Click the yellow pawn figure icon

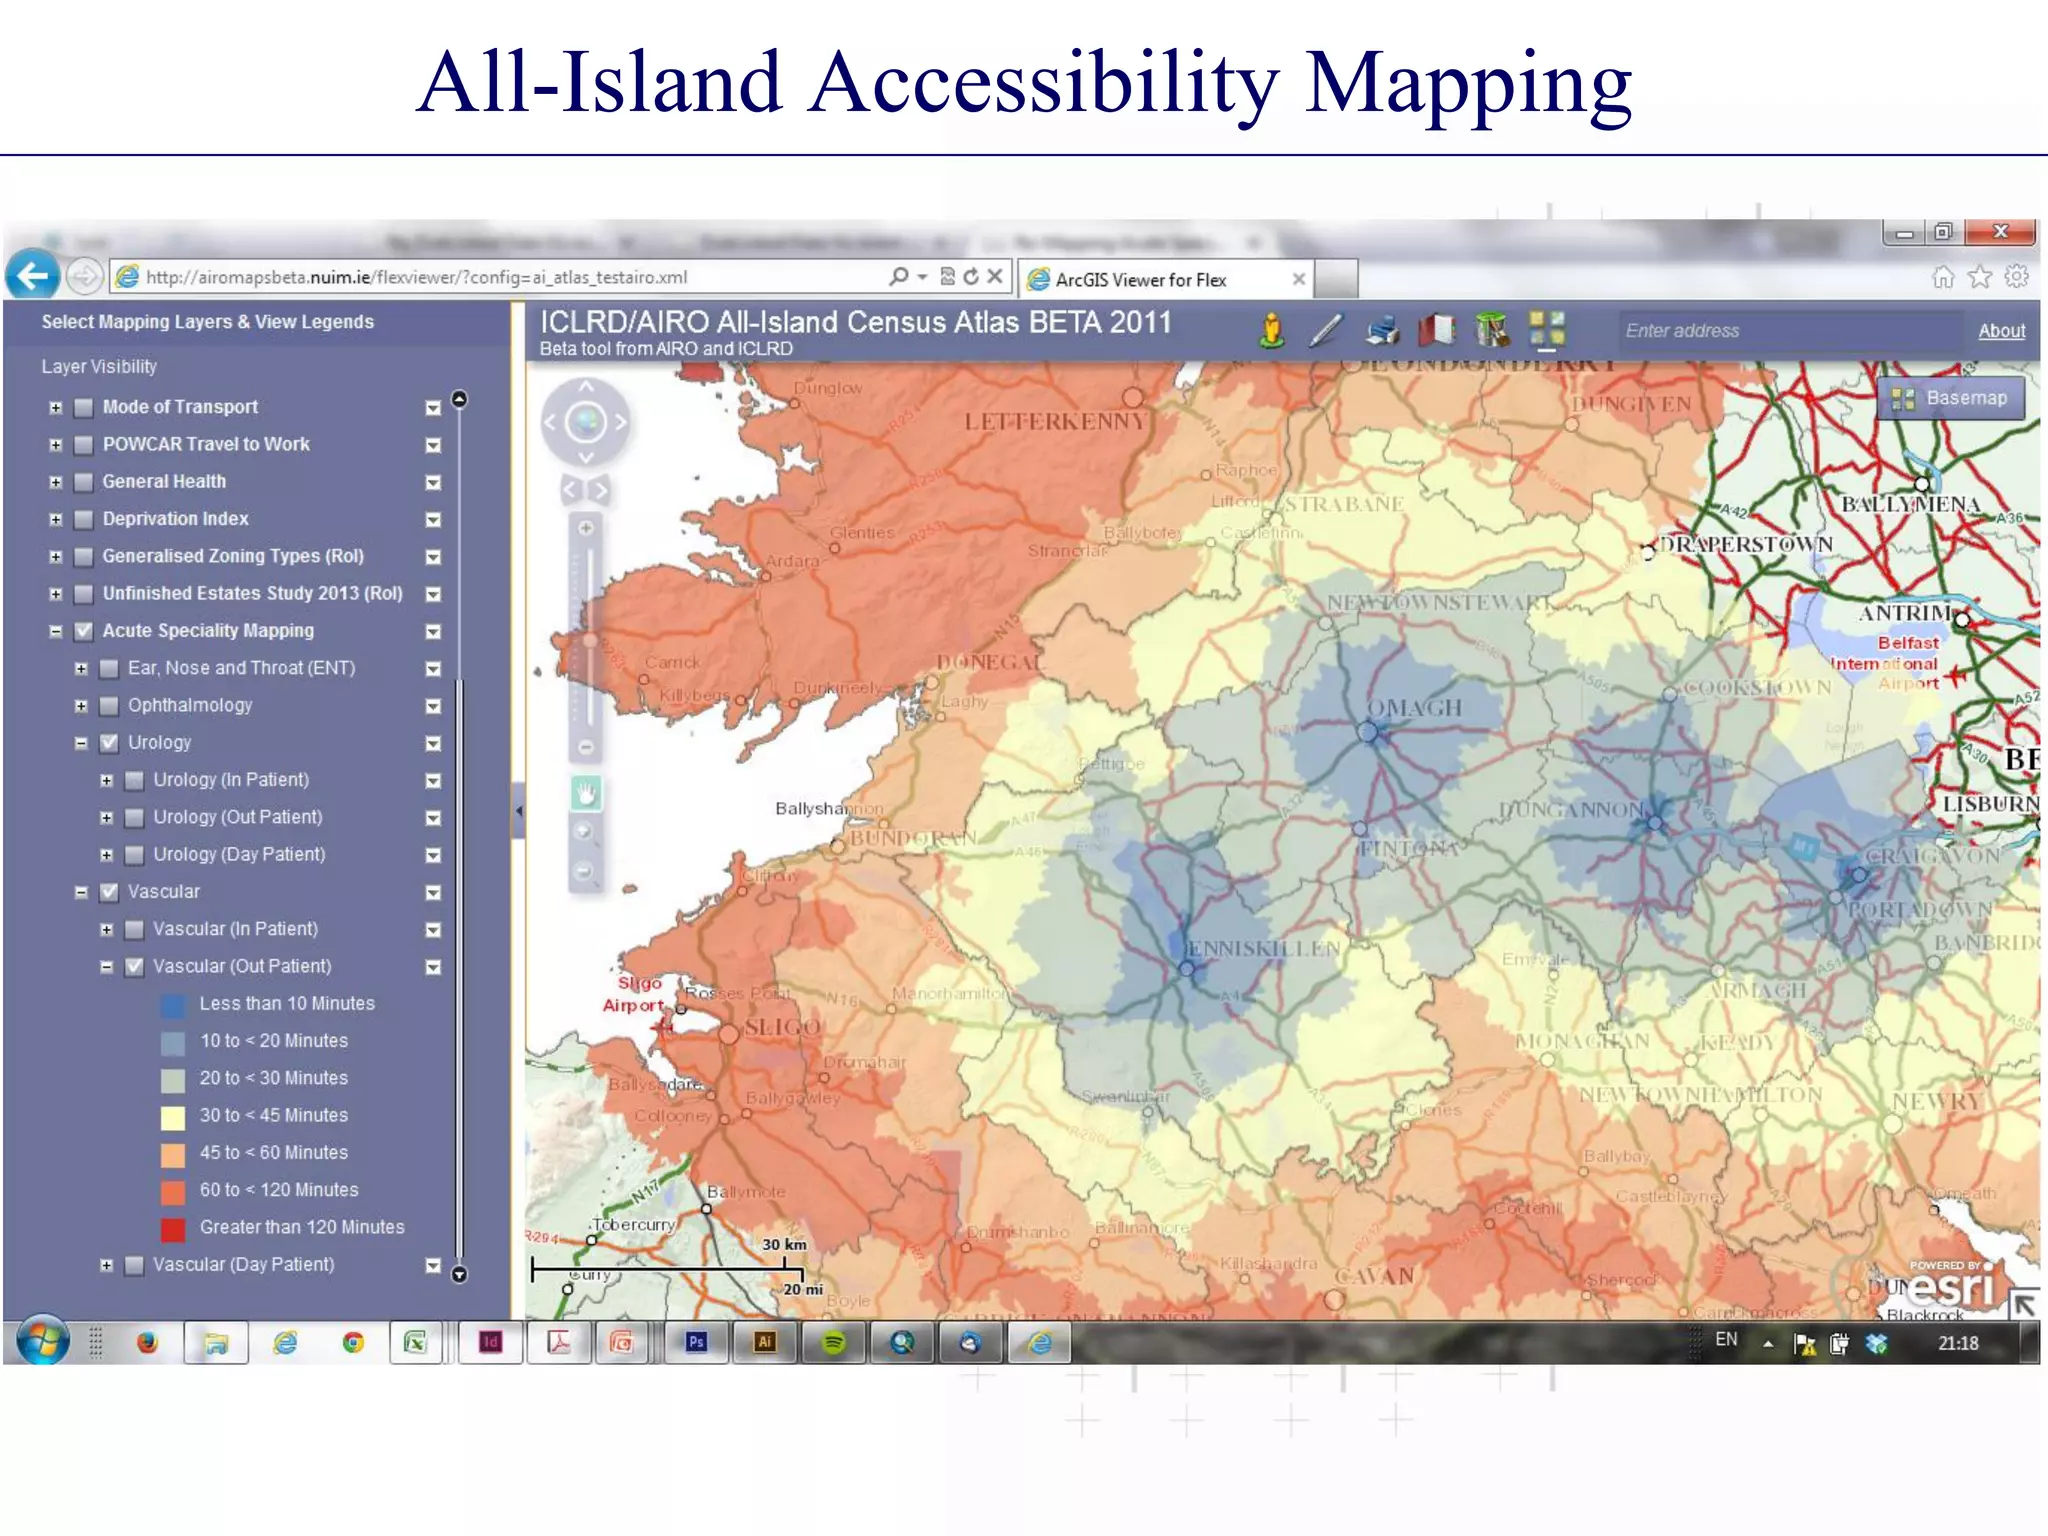click(1271, 330)
